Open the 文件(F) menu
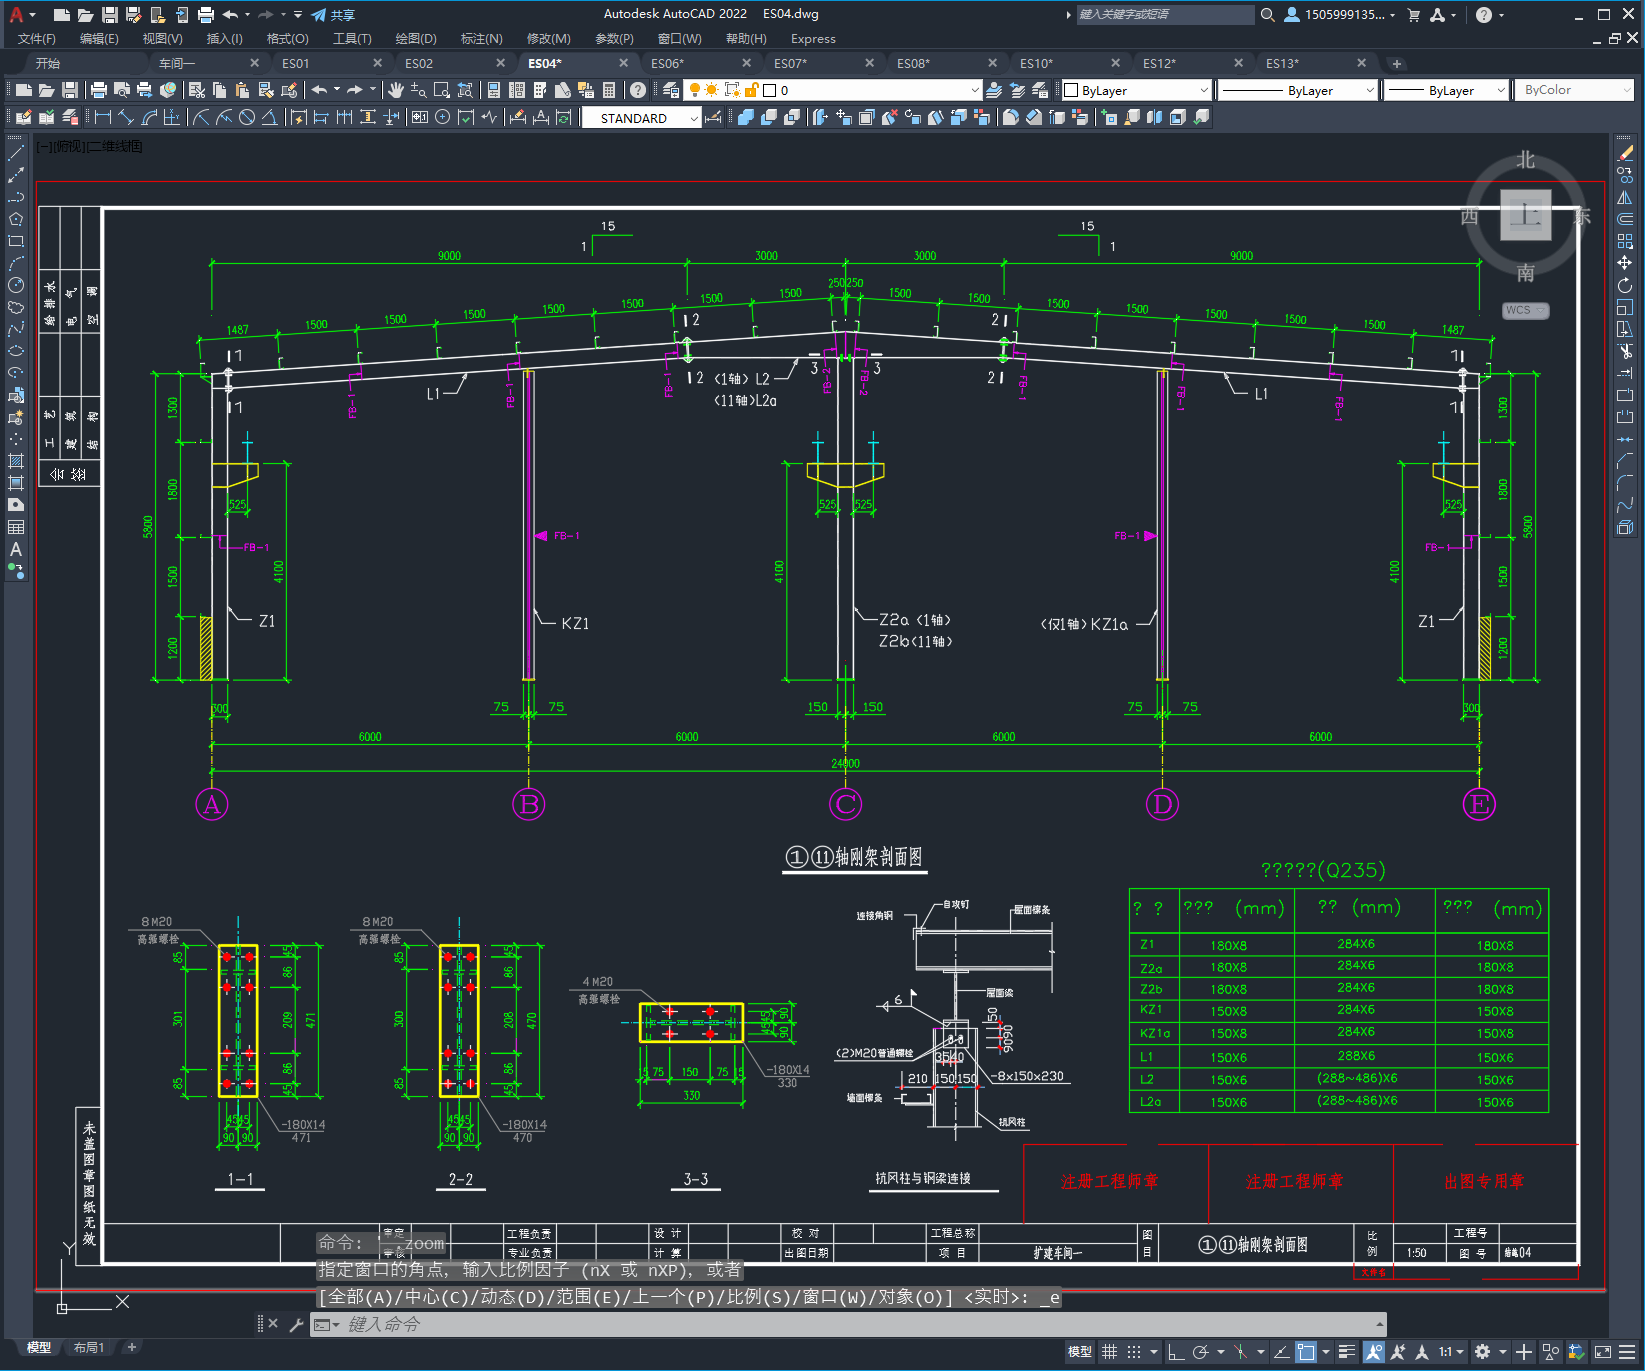The height and width of the screenshot is (1371, 1645). tap(37, 39)
